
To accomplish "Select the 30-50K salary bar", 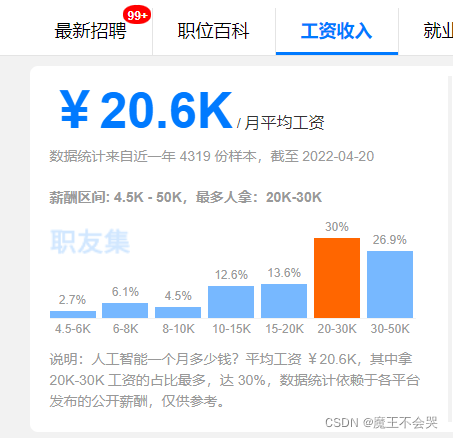I will pos(390,284).
